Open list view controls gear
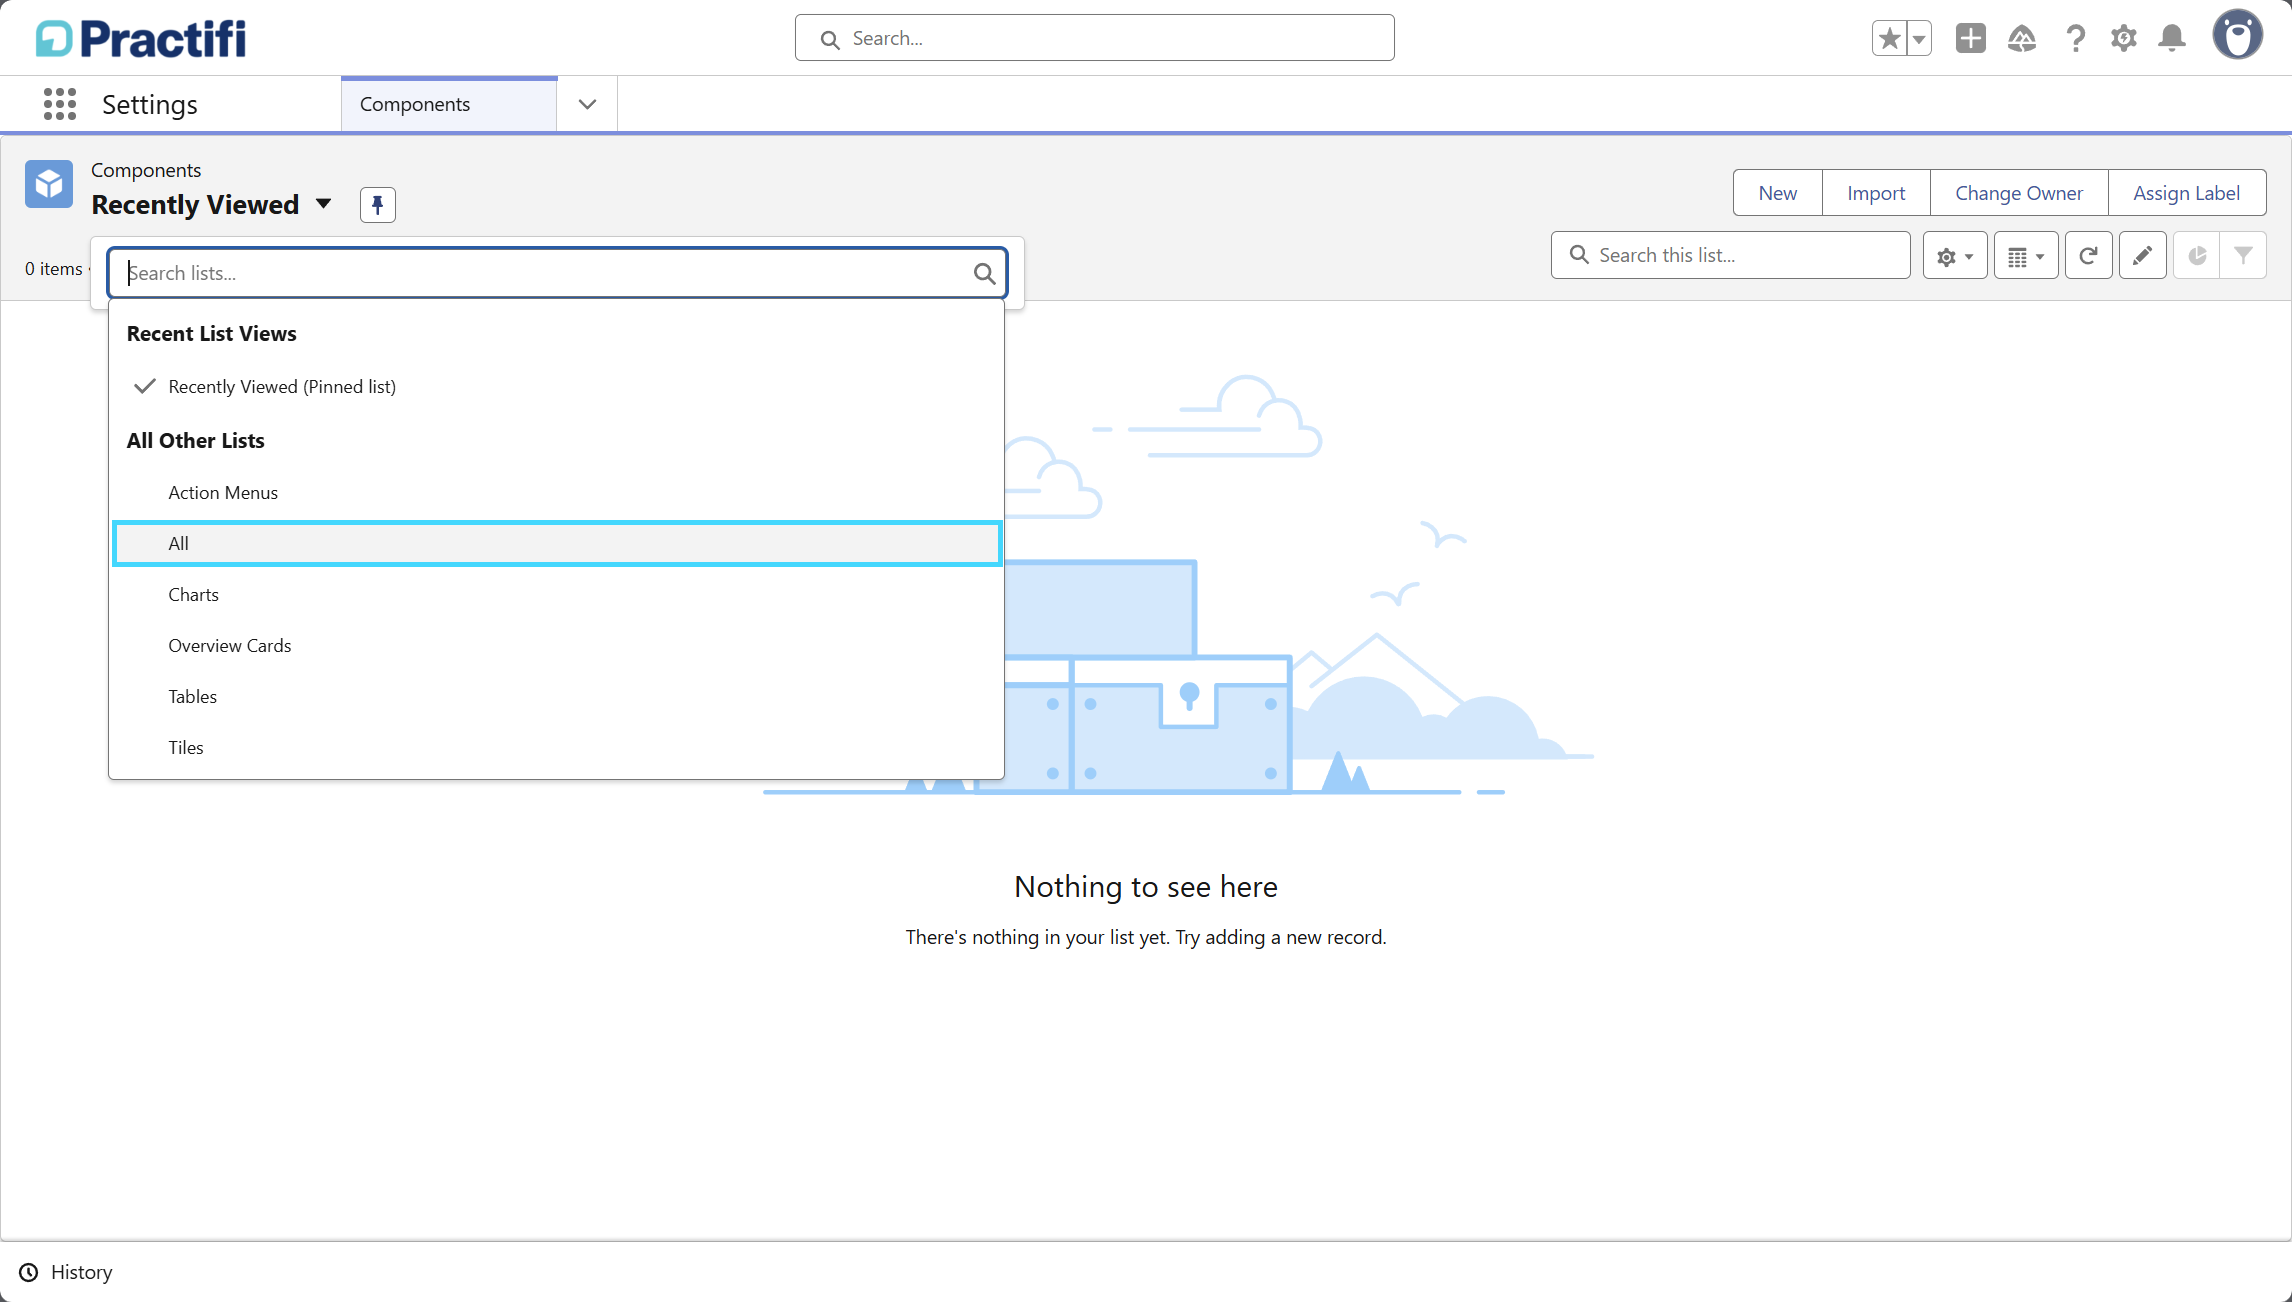The height and width of the screenshot is (1302, 2292). (x=1955, y=256)
